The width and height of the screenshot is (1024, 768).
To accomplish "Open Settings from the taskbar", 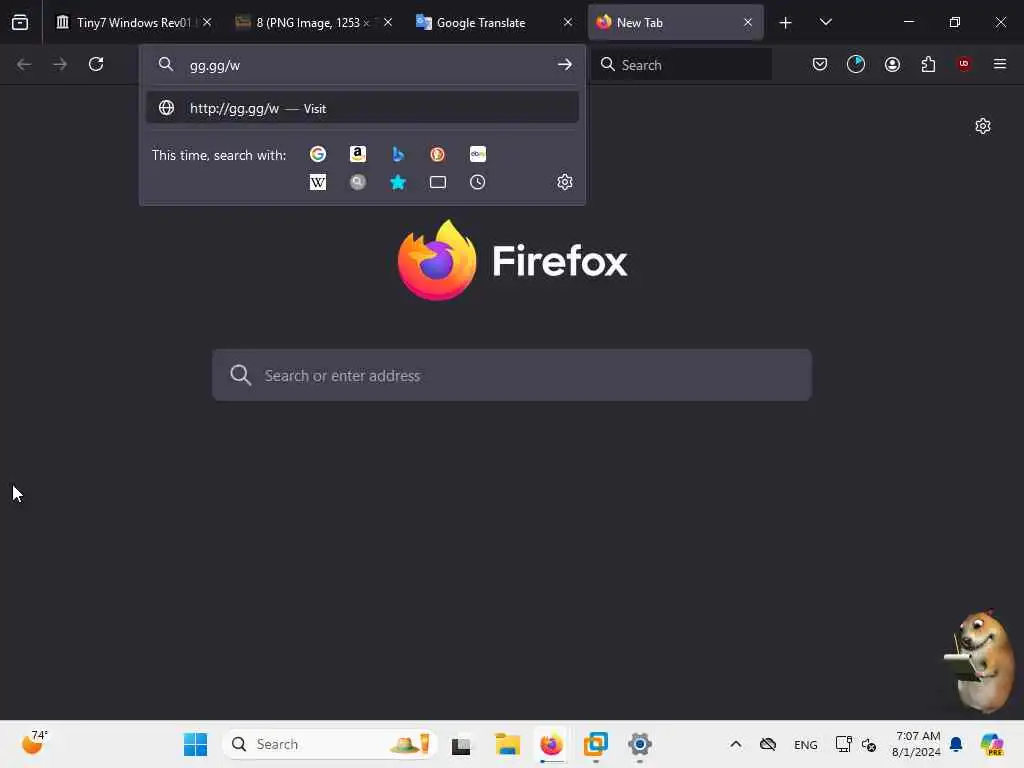I will (x=640, y=744).
